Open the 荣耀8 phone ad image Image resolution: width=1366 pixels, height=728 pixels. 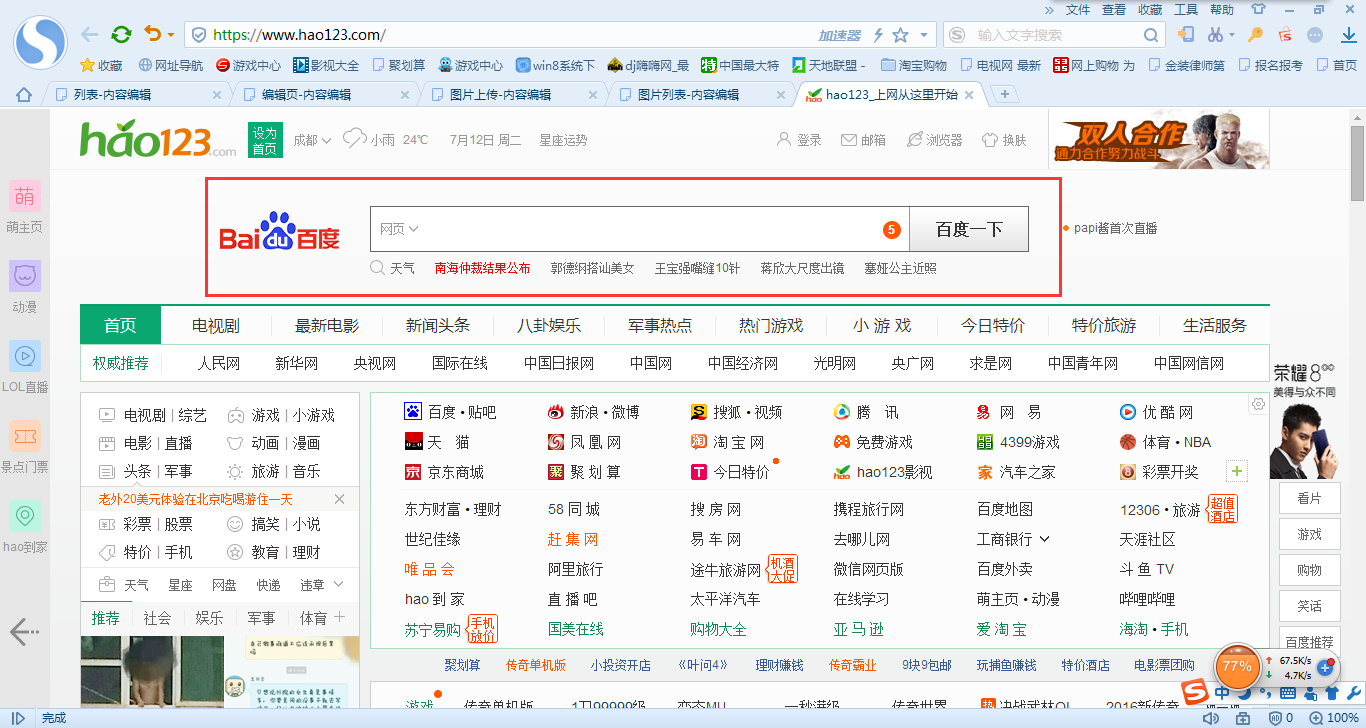(x=1304, y=420)
